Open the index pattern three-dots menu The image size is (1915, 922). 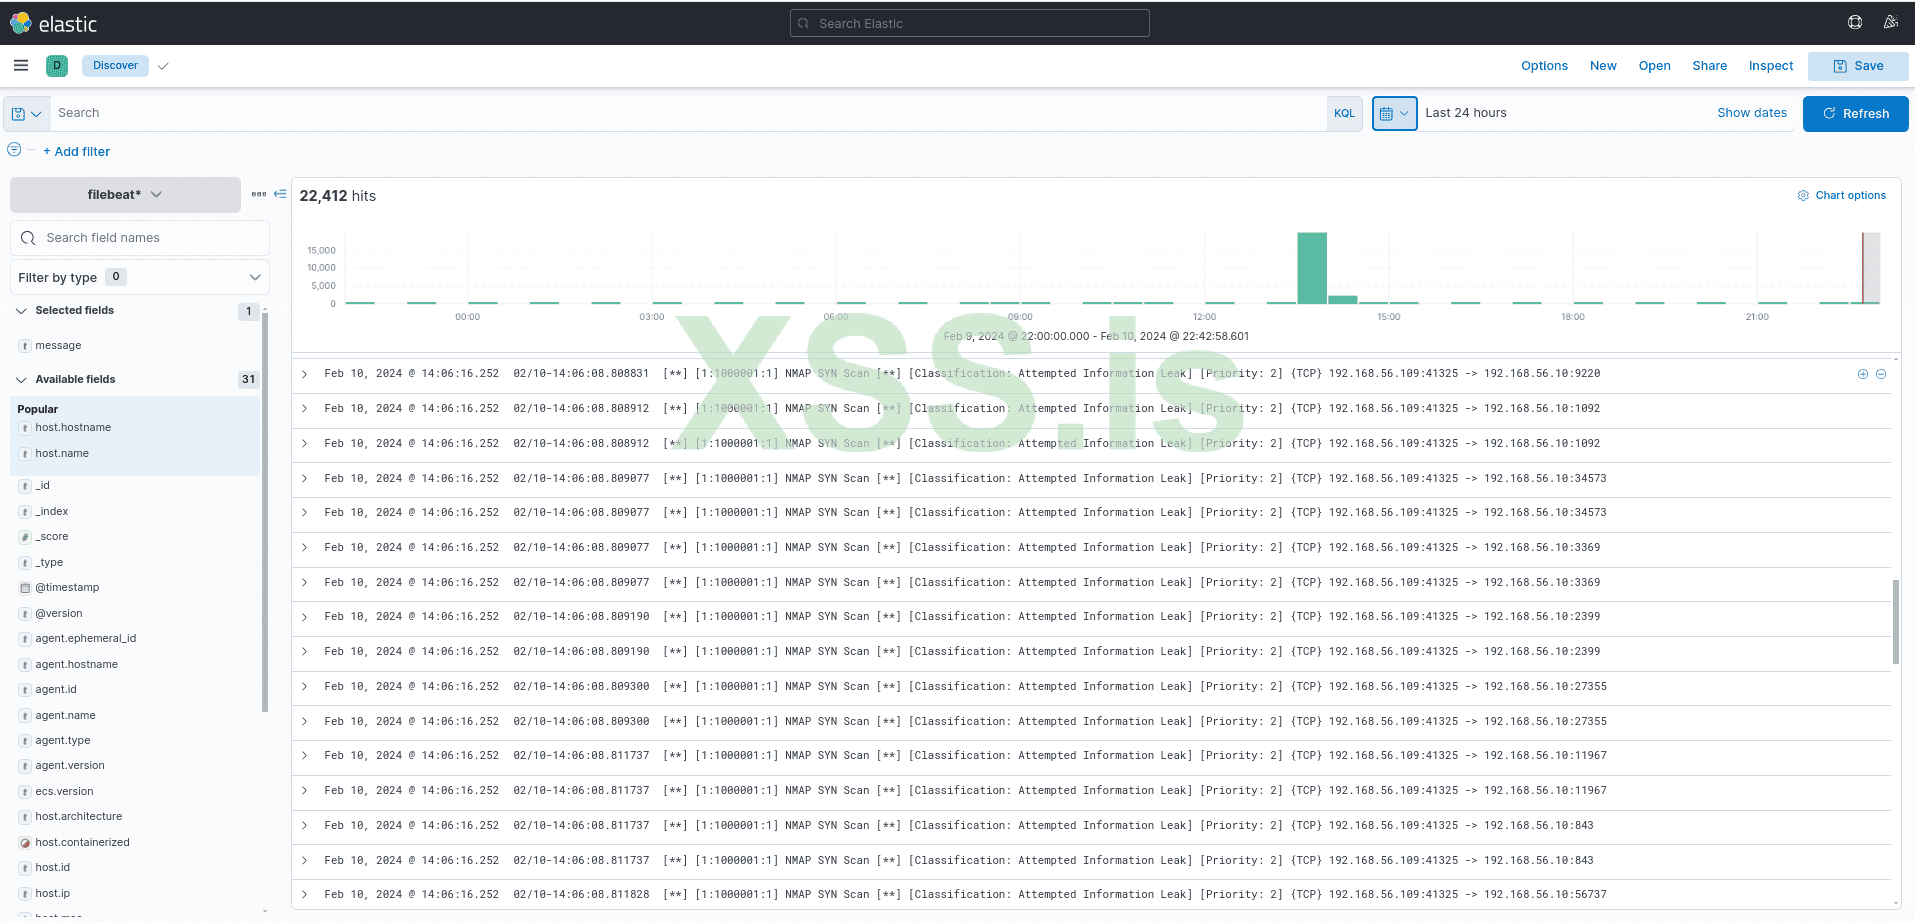(x=258, y=194)
